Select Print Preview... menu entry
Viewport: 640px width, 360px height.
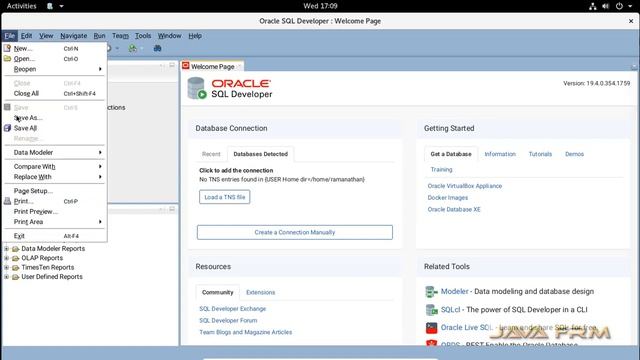click(54, 211)
